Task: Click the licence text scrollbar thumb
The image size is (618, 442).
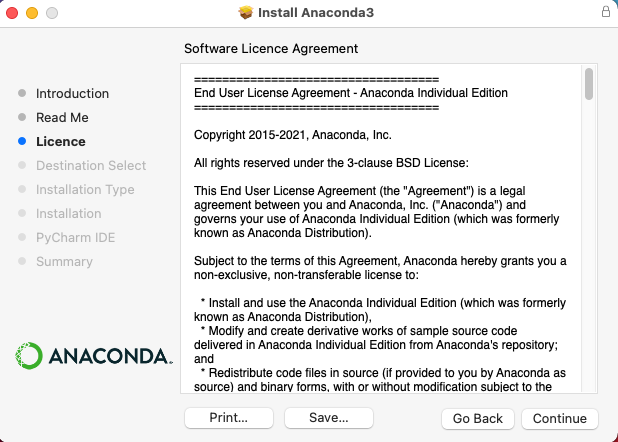Action: point(589,84)
